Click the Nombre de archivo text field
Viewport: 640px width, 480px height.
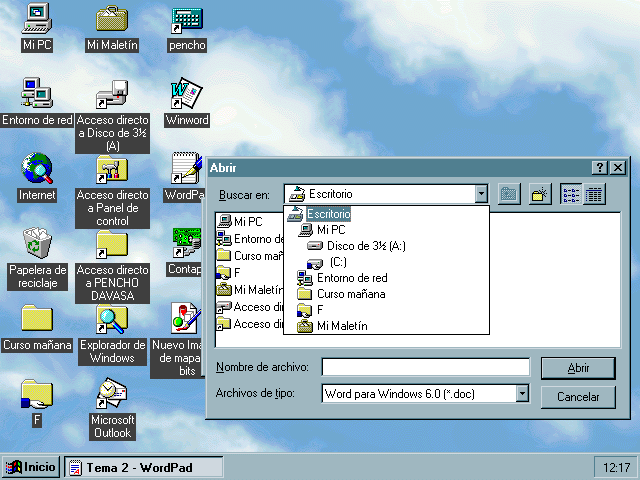[x=426, y=367]
